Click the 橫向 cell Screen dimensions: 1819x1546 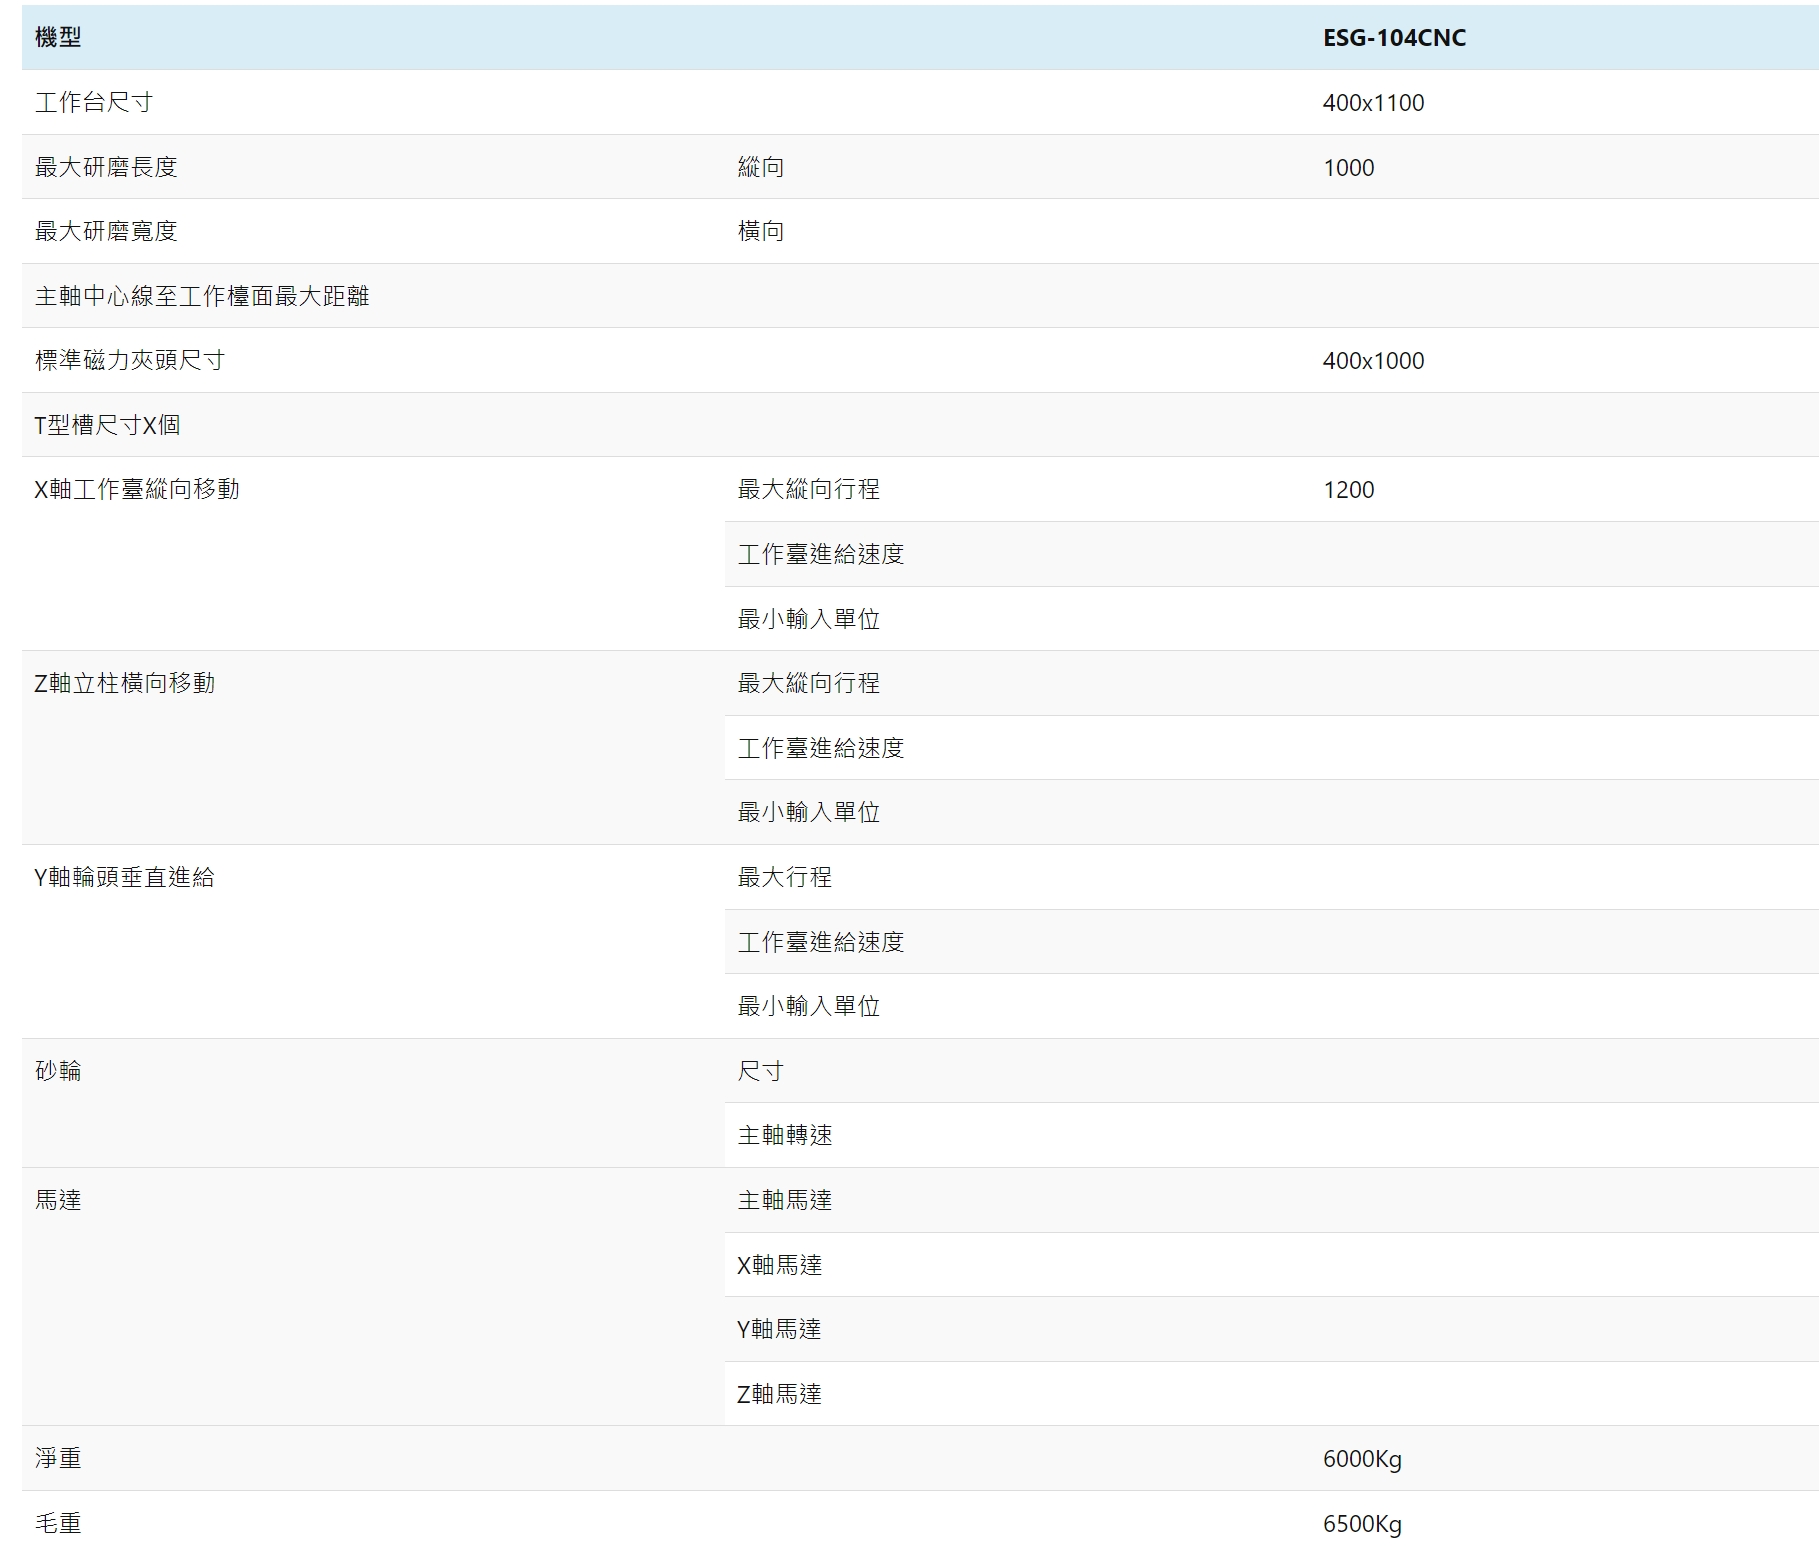(x=761, y=231)
